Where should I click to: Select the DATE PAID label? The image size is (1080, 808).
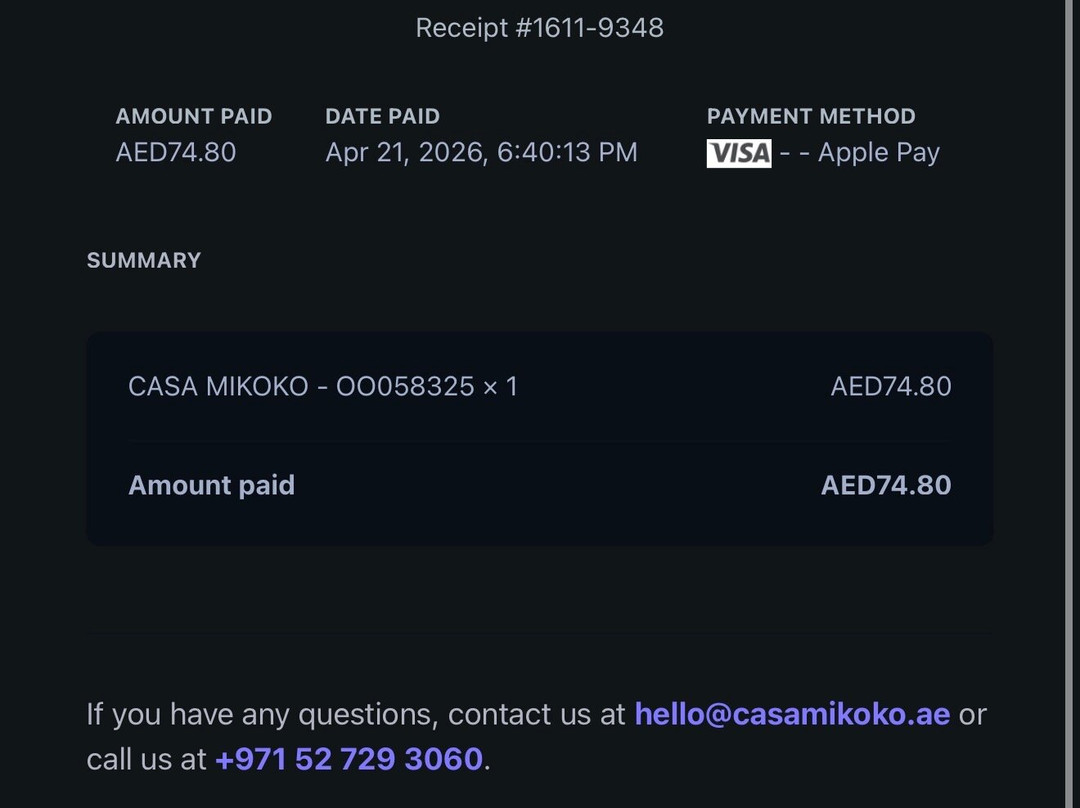382,116
